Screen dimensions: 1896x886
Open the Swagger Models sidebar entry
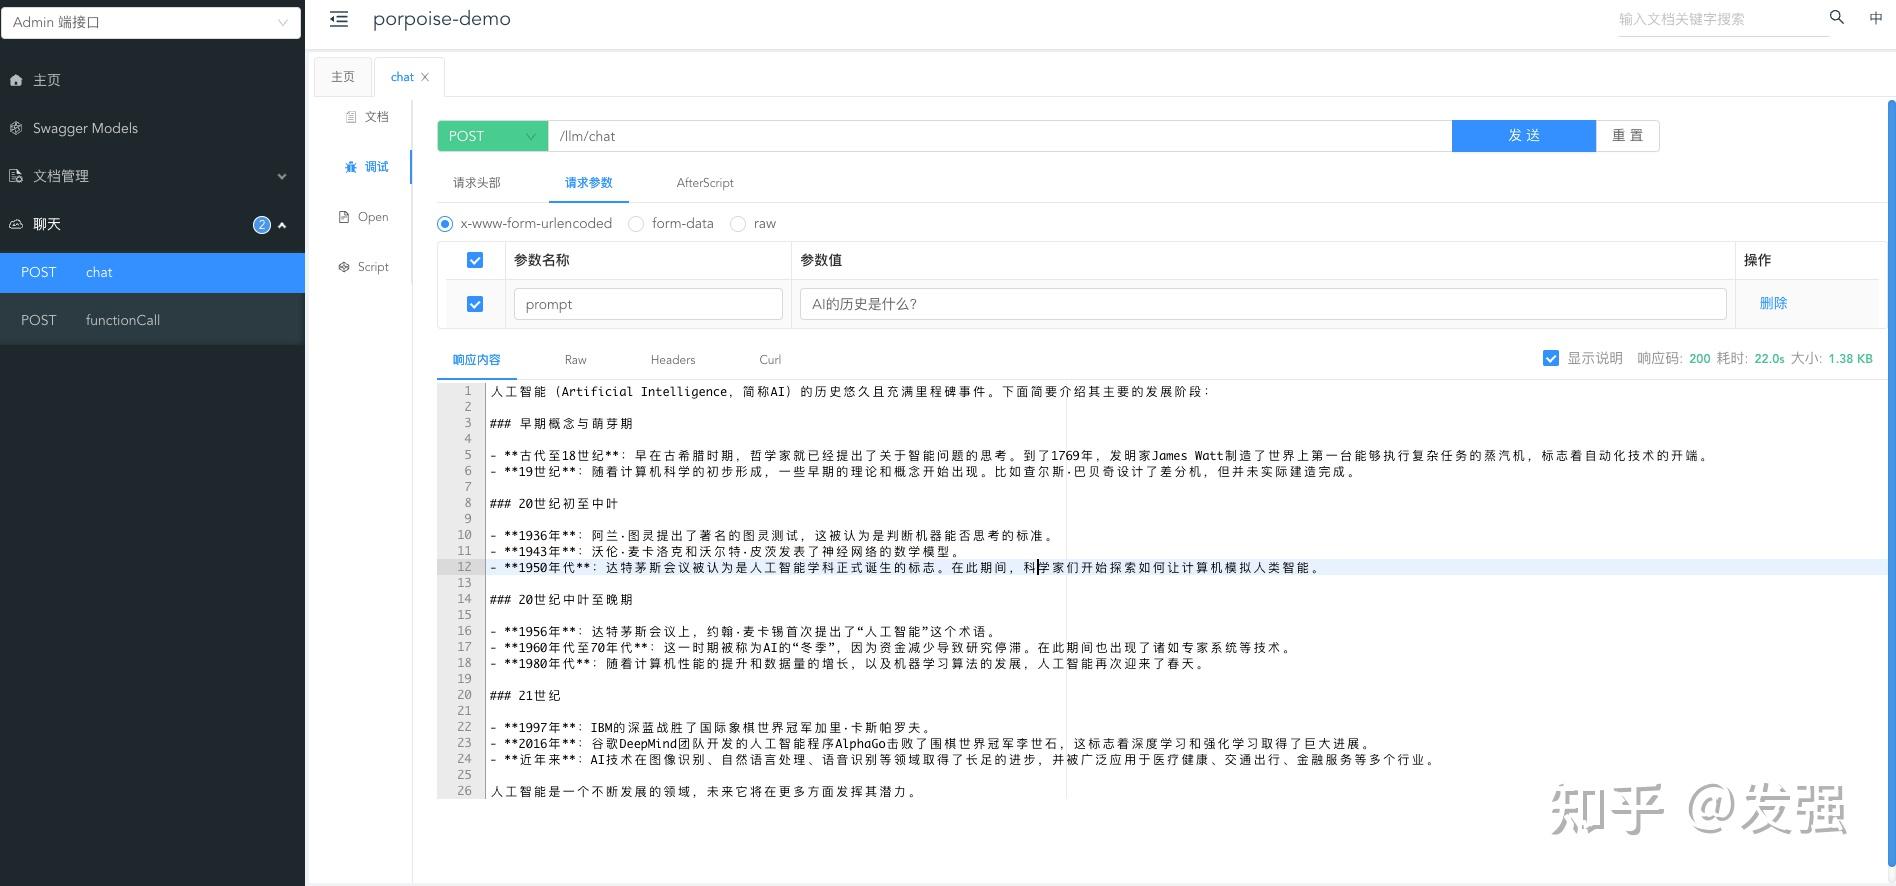[152, 128]
